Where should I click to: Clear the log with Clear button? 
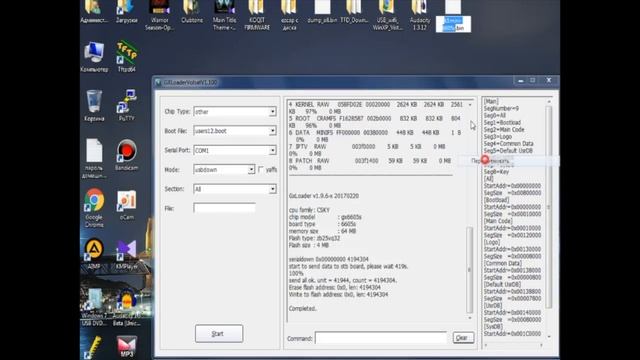click(463, 338)
